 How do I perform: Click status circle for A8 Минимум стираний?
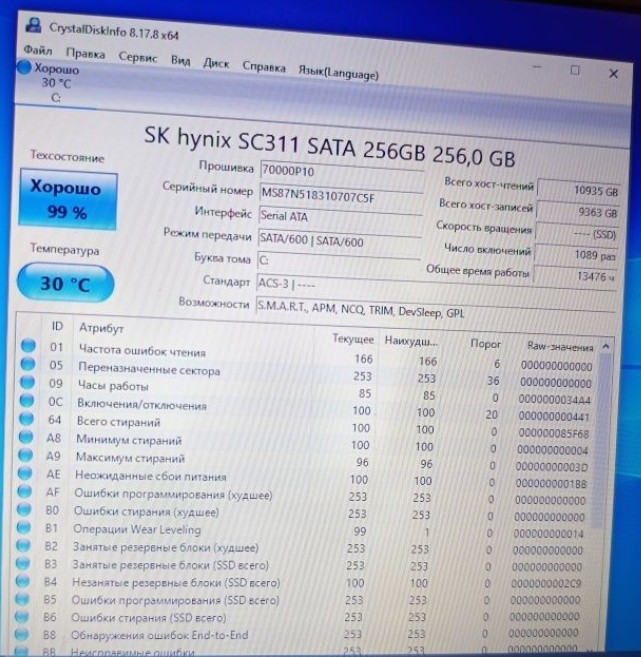26,436
